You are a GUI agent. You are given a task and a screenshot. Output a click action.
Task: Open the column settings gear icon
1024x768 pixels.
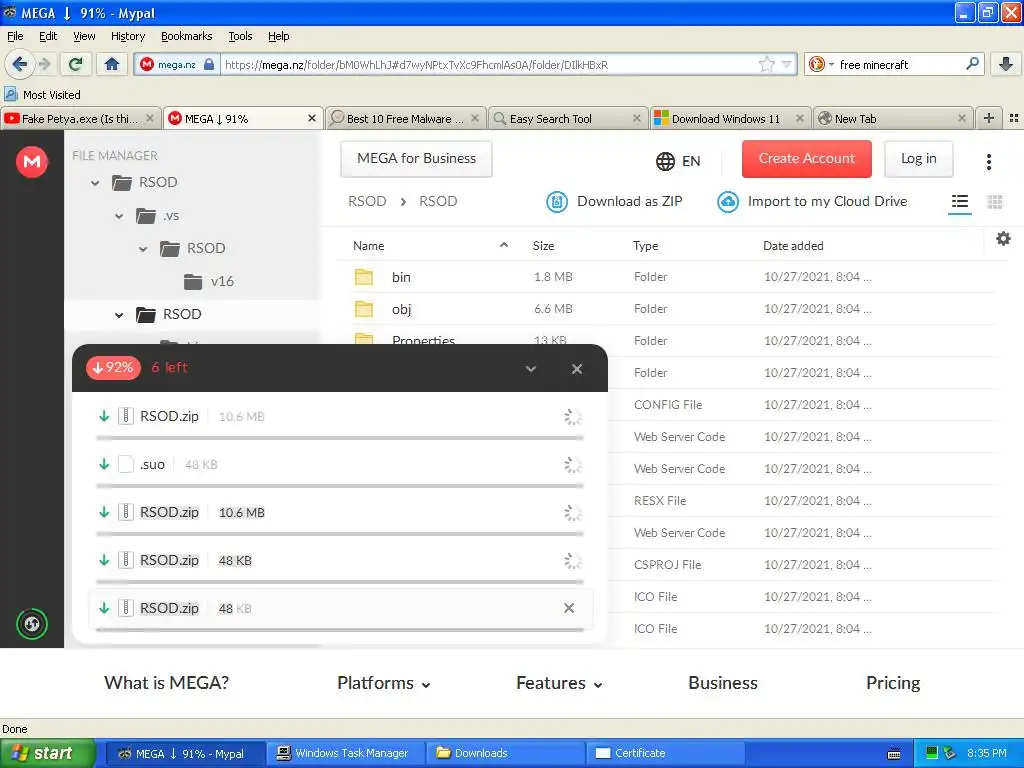[1003, 239]
